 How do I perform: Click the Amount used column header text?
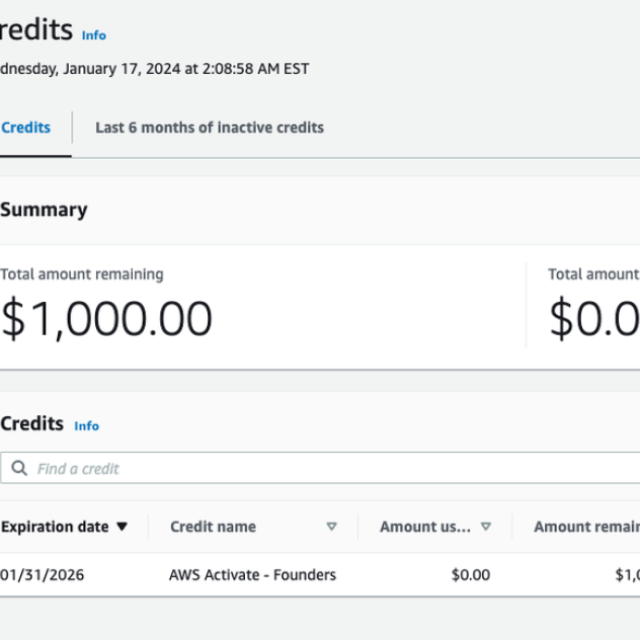pyautogui.click(x=425, y=527)
